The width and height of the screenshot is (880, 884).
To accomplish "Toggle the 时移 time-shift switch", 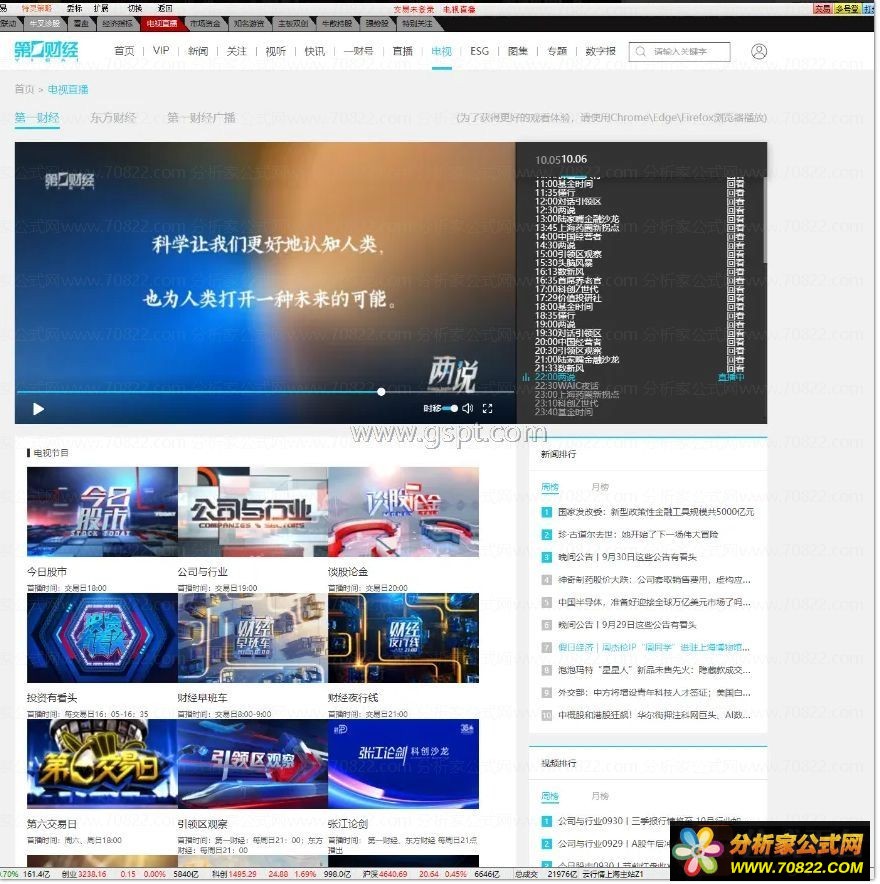I will [x=450, y=408].
